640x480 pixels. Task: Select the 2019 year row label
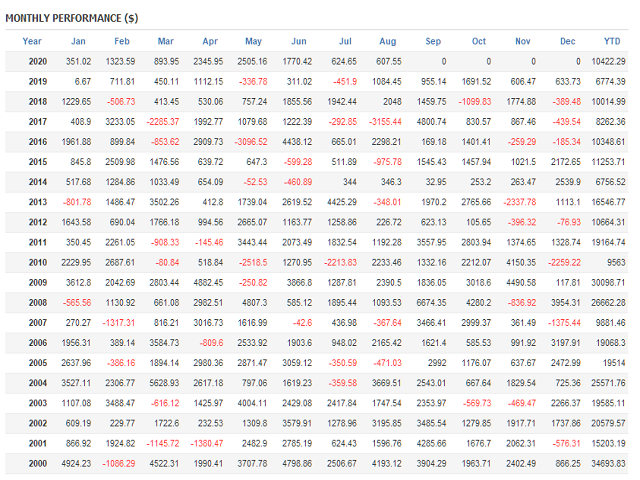[38, 82]
